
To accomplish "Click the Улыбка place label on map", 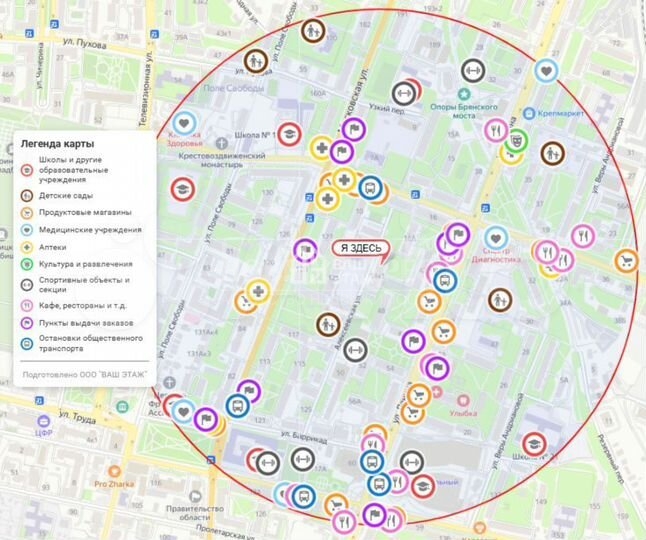I will pos(462,398).
